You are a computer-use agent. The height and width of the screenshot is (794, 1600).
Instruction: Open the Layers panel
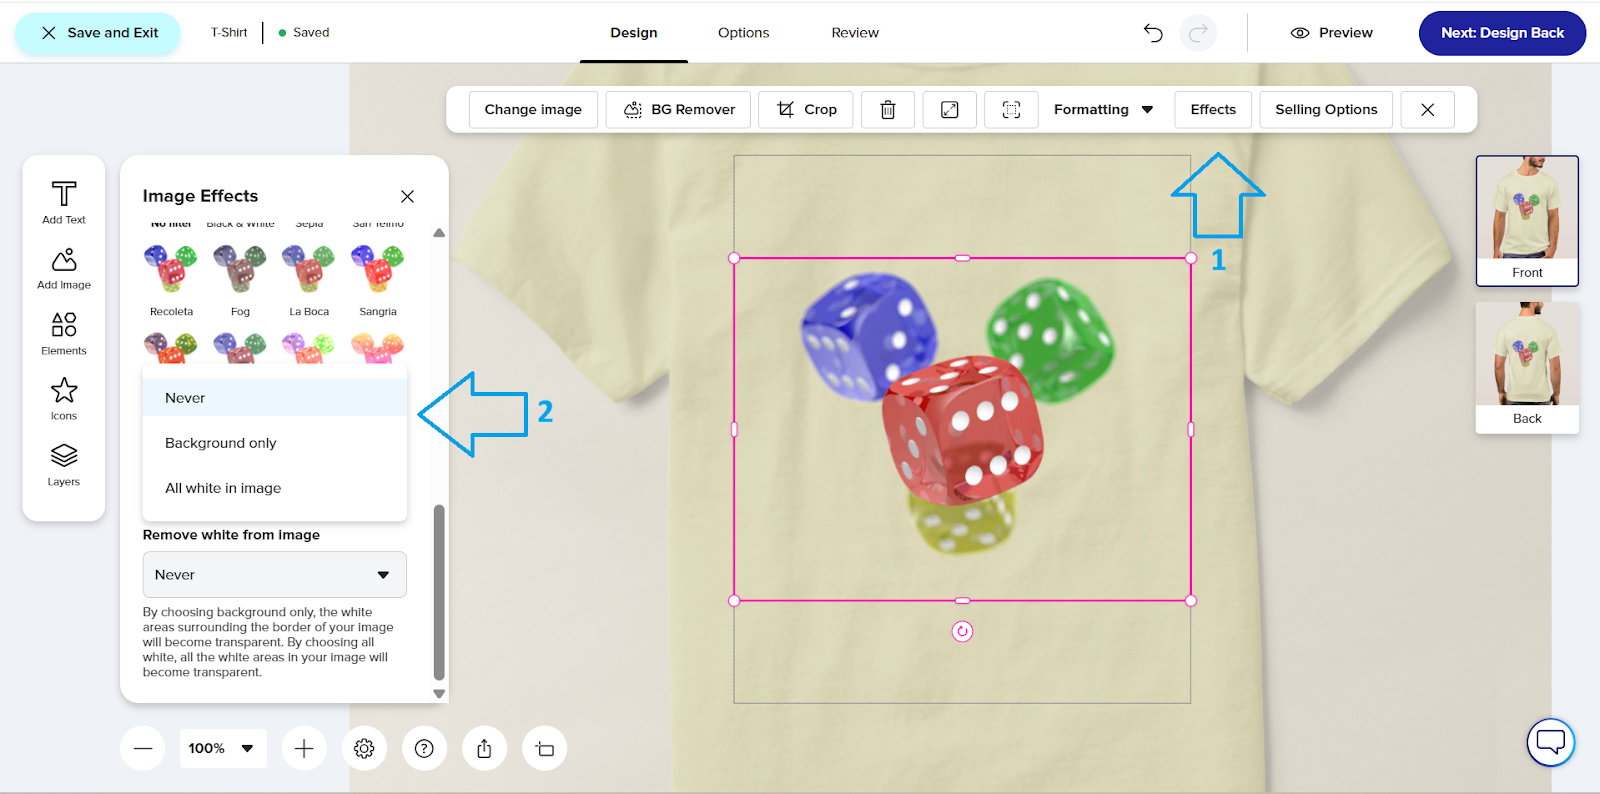point(64,464)
